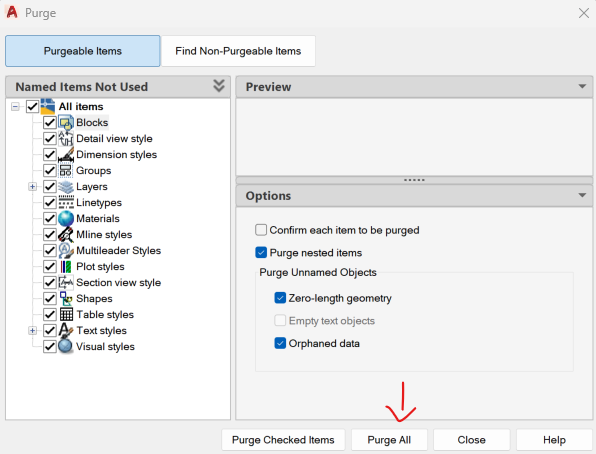Click the Purge All button
The width and height of the screenshot is (596, 454).
pos(389,440)
